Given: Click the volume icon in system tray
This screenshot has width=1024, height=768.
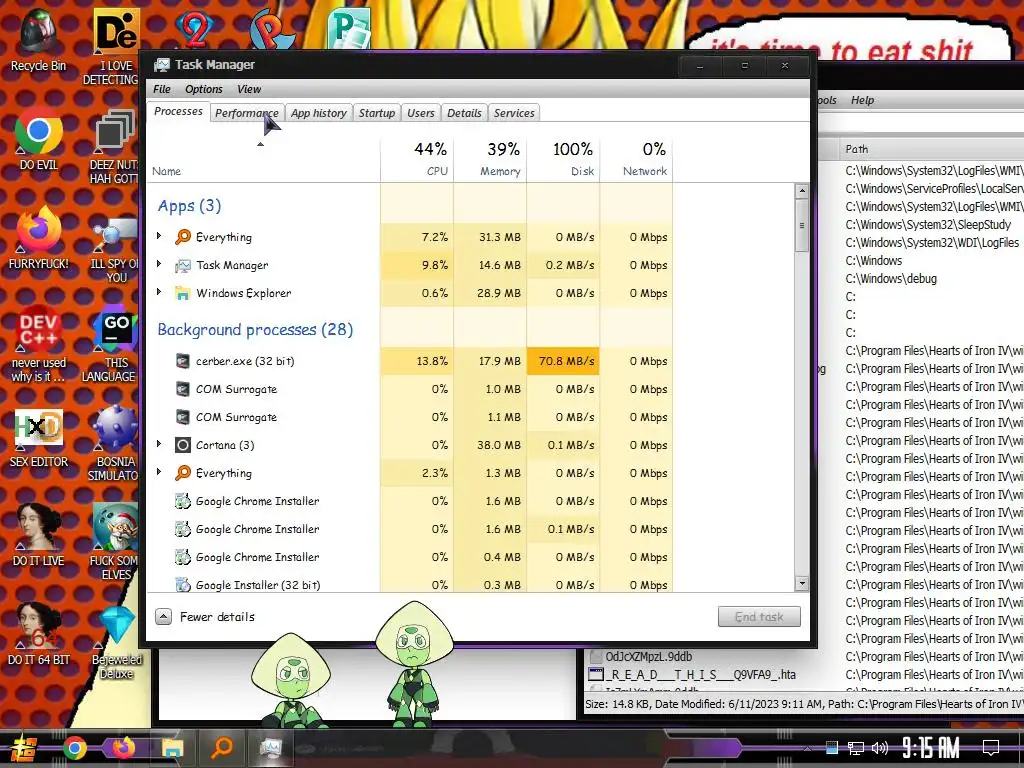Looking at the screenshot, I should 880,748.
